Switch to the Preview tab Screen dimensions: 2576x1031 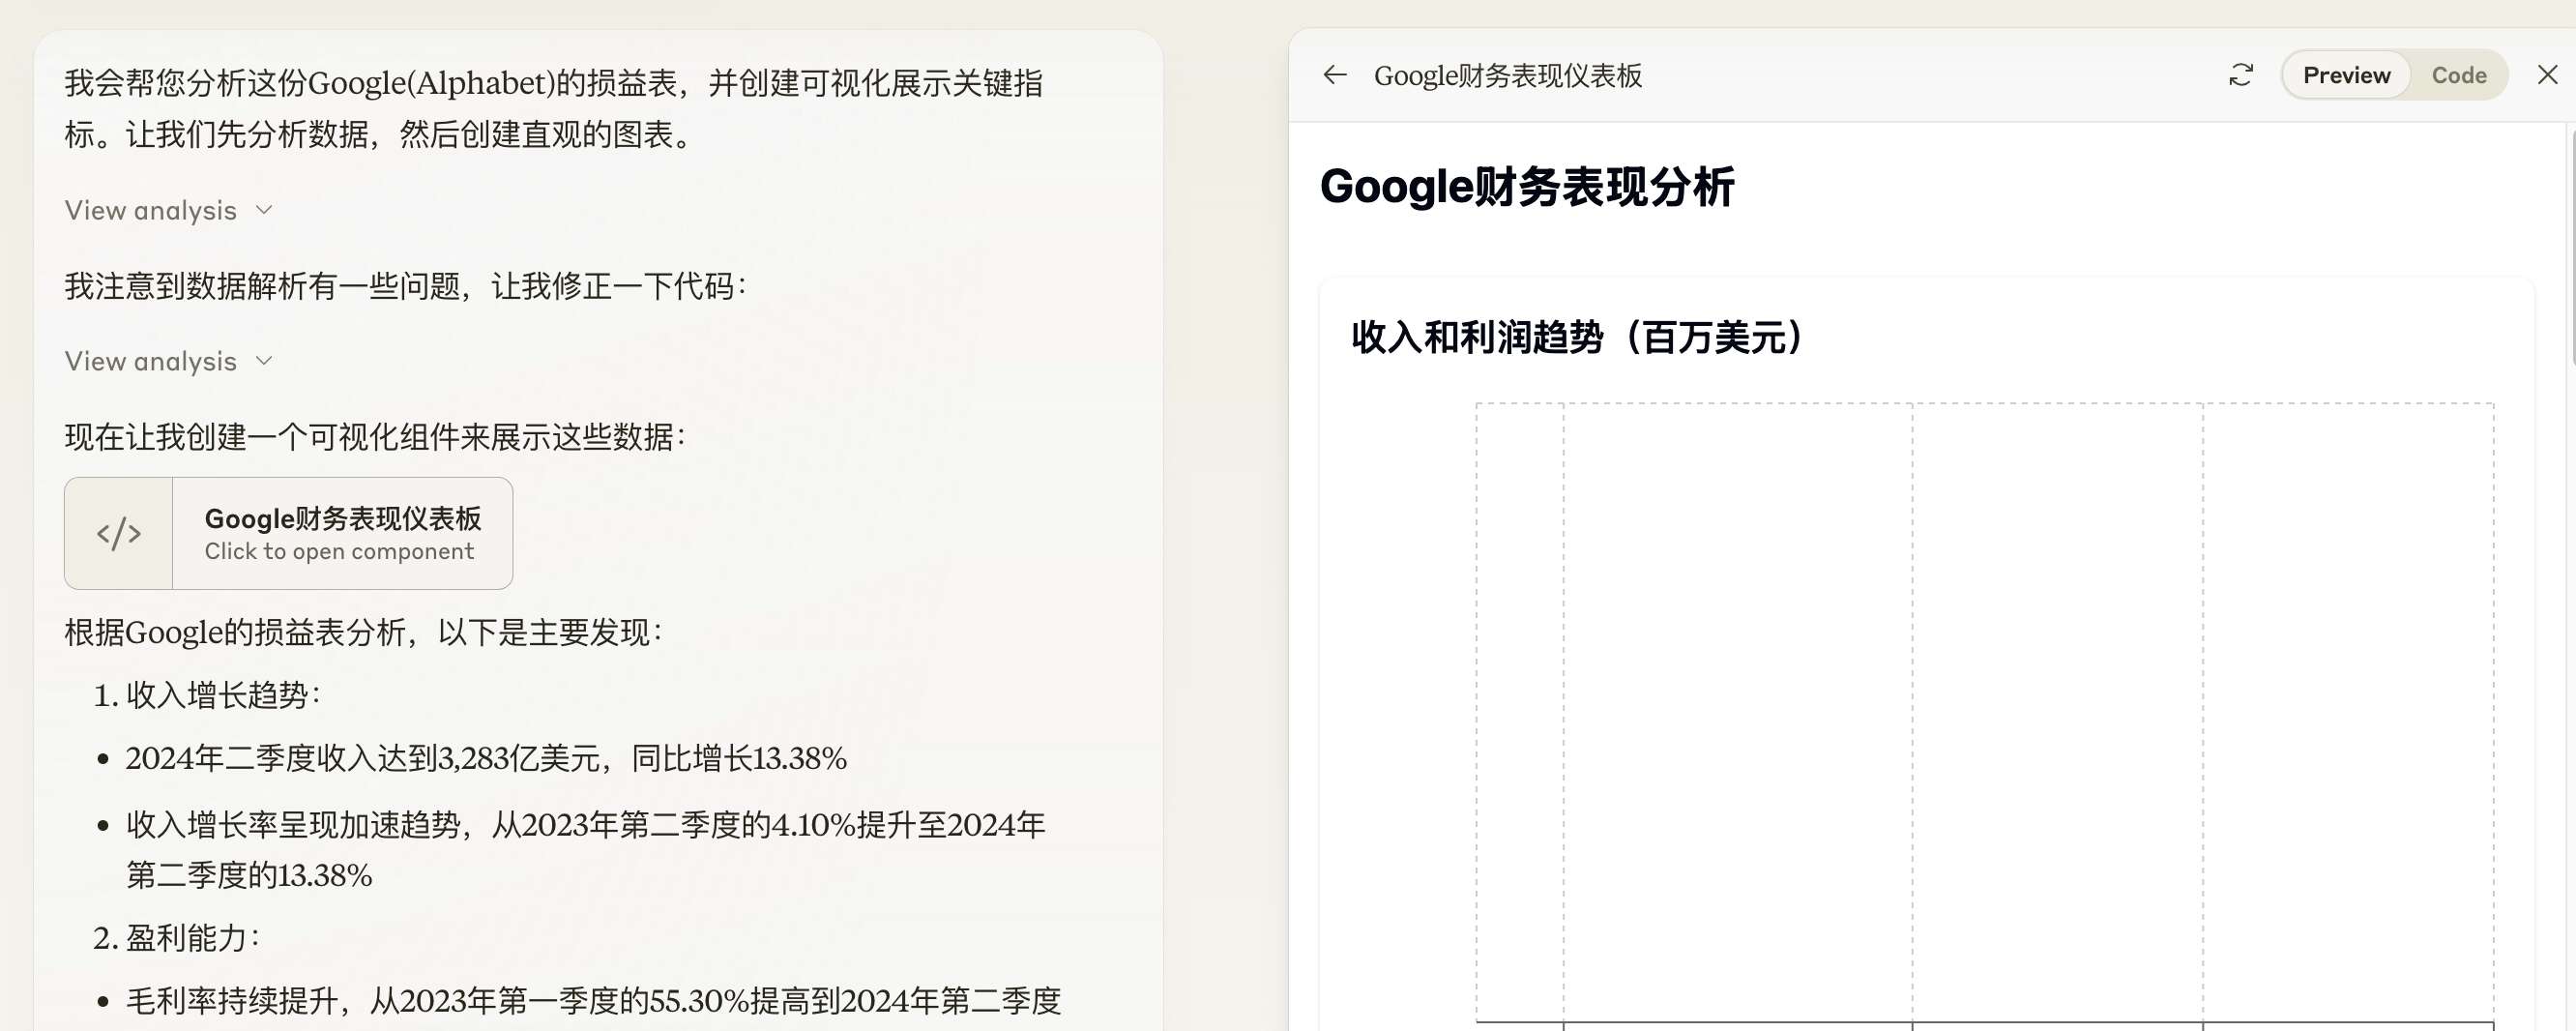coord(2346,75)
